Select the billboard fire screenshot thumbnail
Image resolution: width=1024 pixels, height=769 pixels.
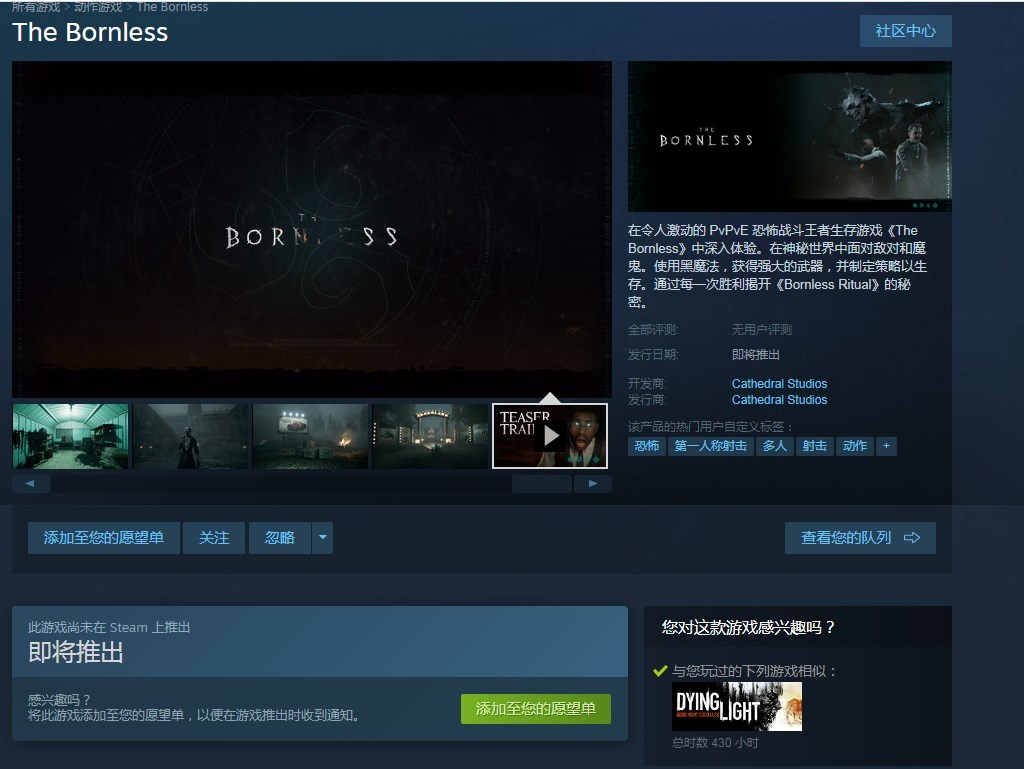pyautogui.click(x=310, y=436)
